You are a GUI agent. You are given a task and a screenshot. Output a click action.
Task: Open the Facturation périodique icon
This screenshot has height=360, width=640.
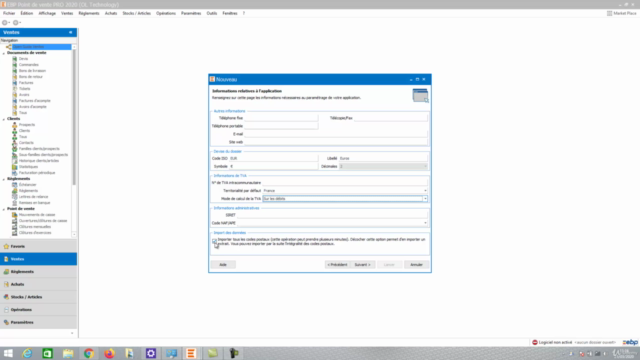[15, 173]
